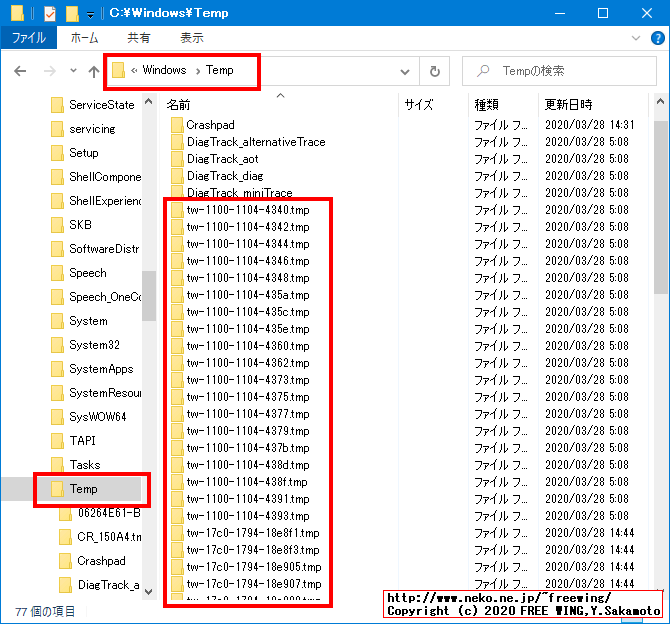This screenshot has width=670, height=624.
Task: Go back with the left arrow button
Action: pyautogui.click(x=20, y=71)
